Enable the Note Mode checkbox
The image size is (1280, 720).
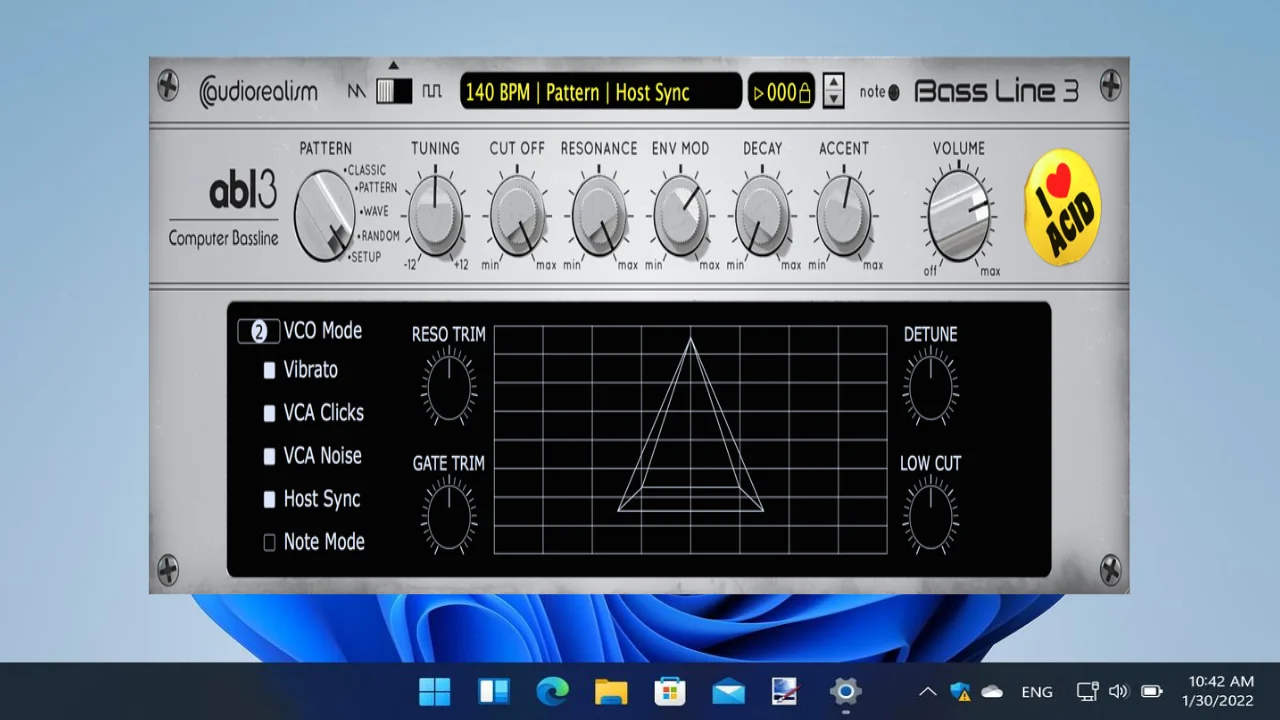pos(269,542)
